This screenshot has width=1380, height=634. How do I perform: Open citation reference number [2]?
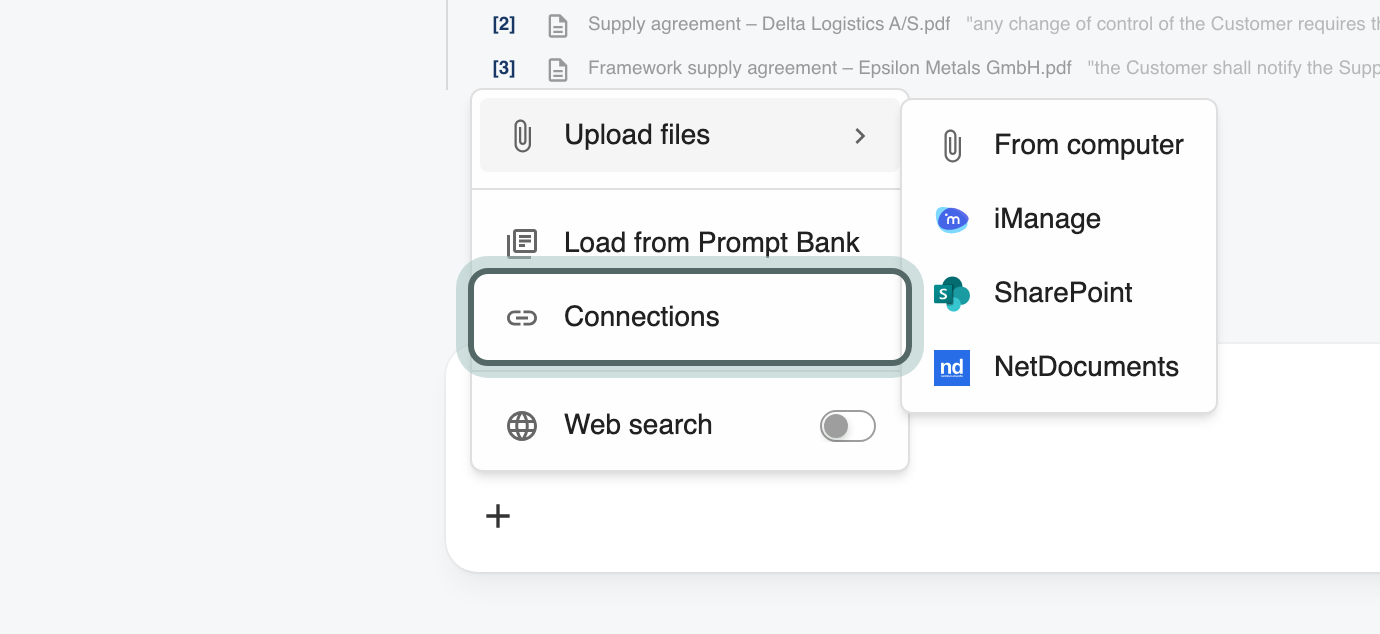(504, 24)
